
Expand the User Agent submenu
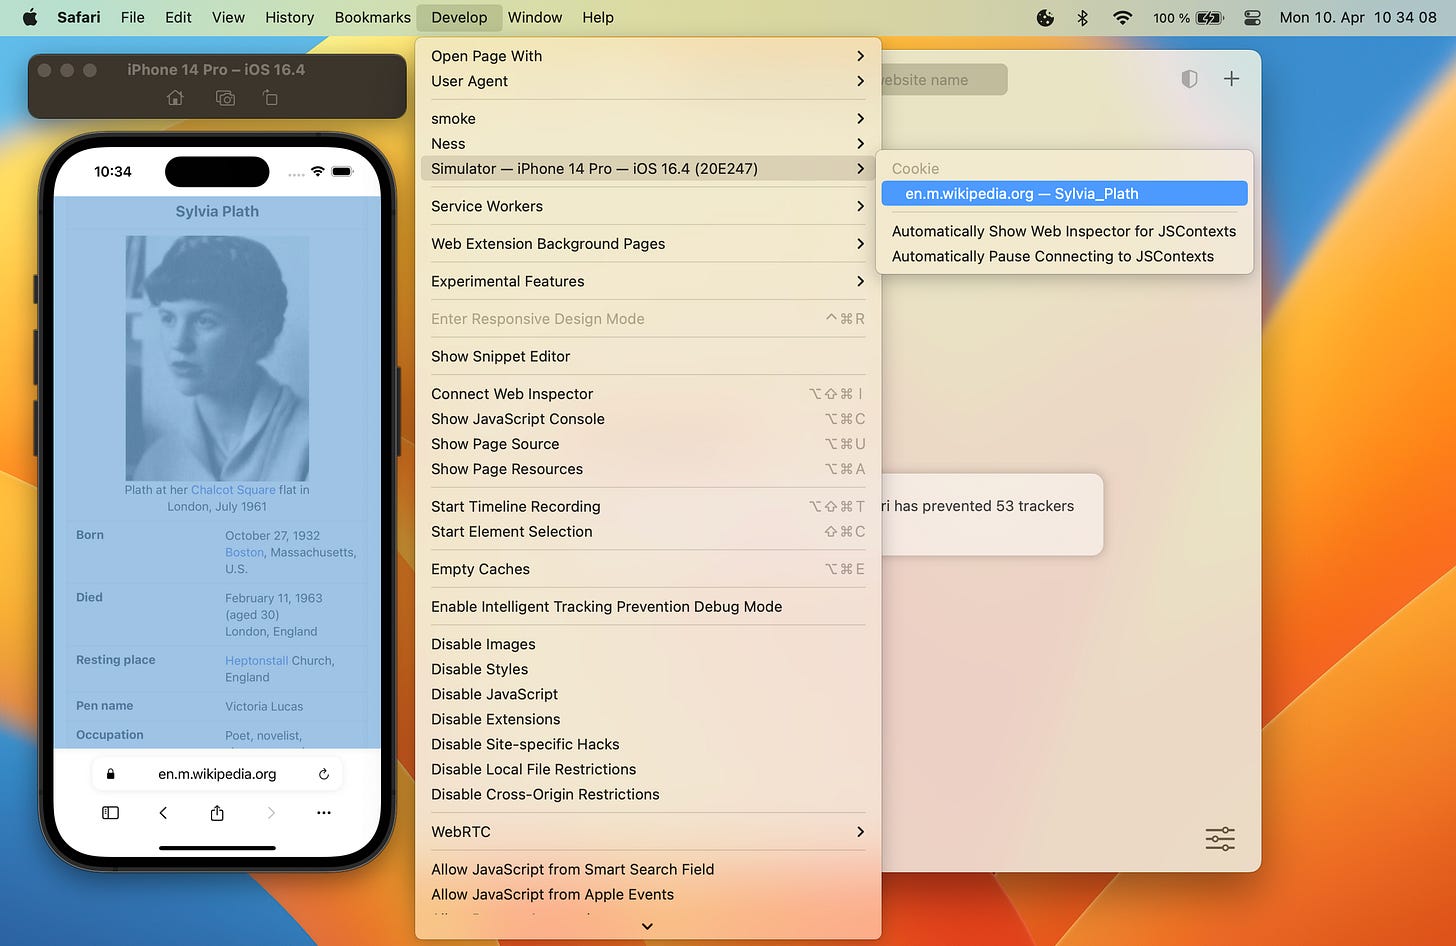click(648, 81)
